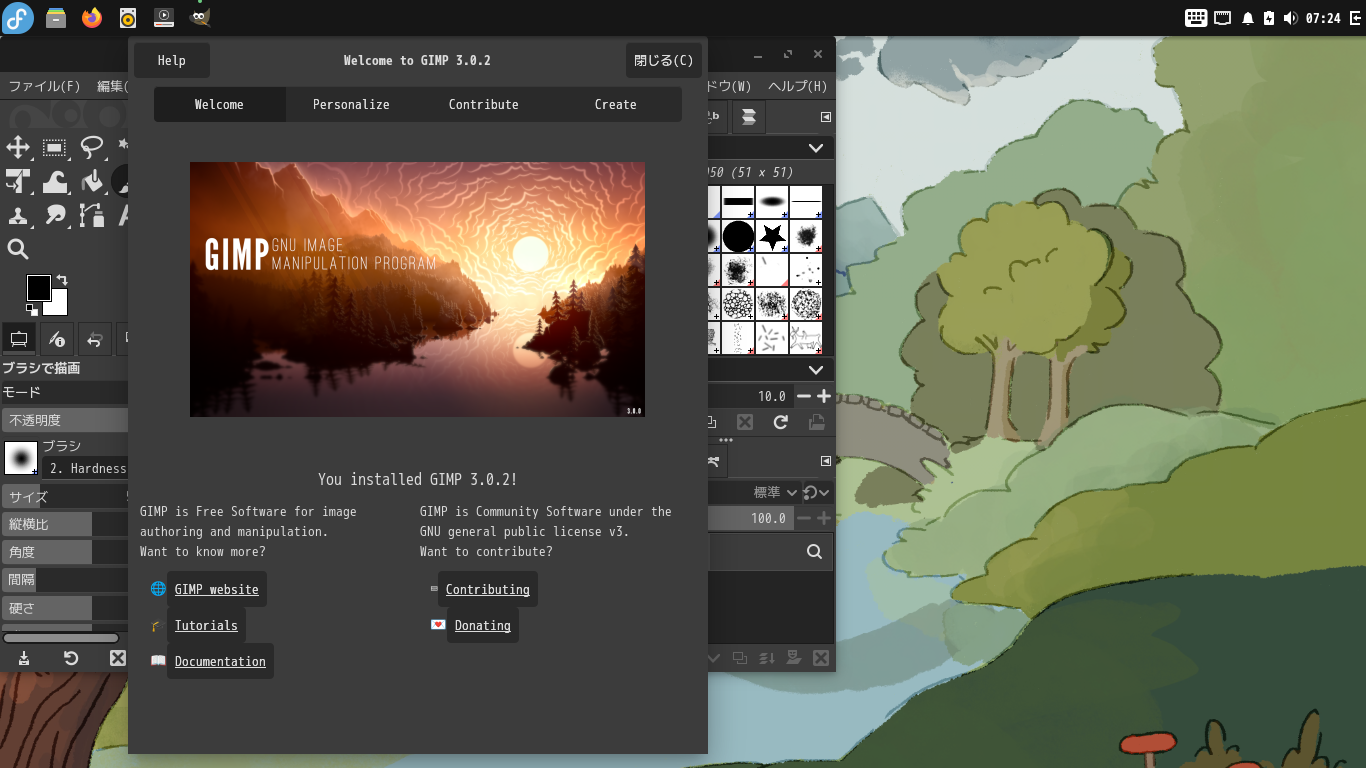The width and height of the screenshot is (1366, 768).
Task: Select the Free Select lasso tool
Action: point(92,148)
